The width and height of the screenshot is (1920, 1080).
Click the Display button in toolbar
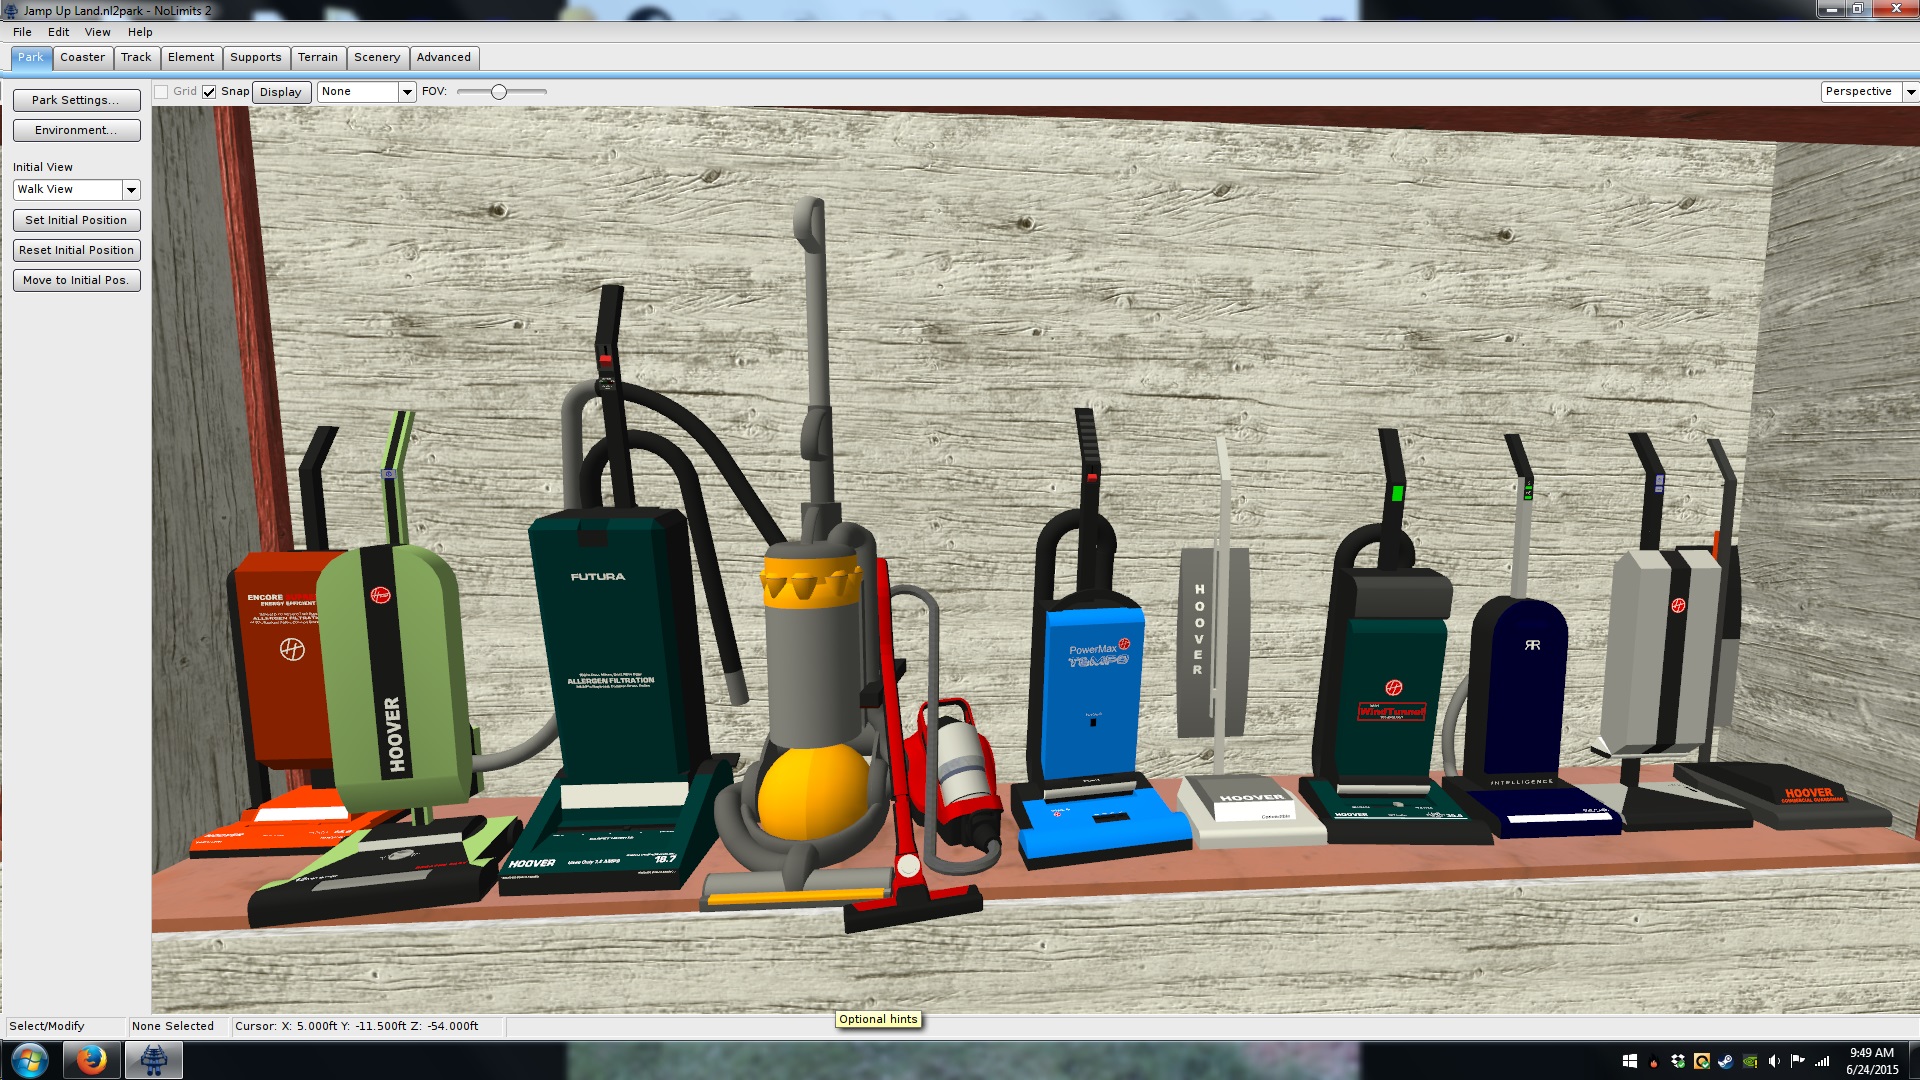click(x=281, y=92)
